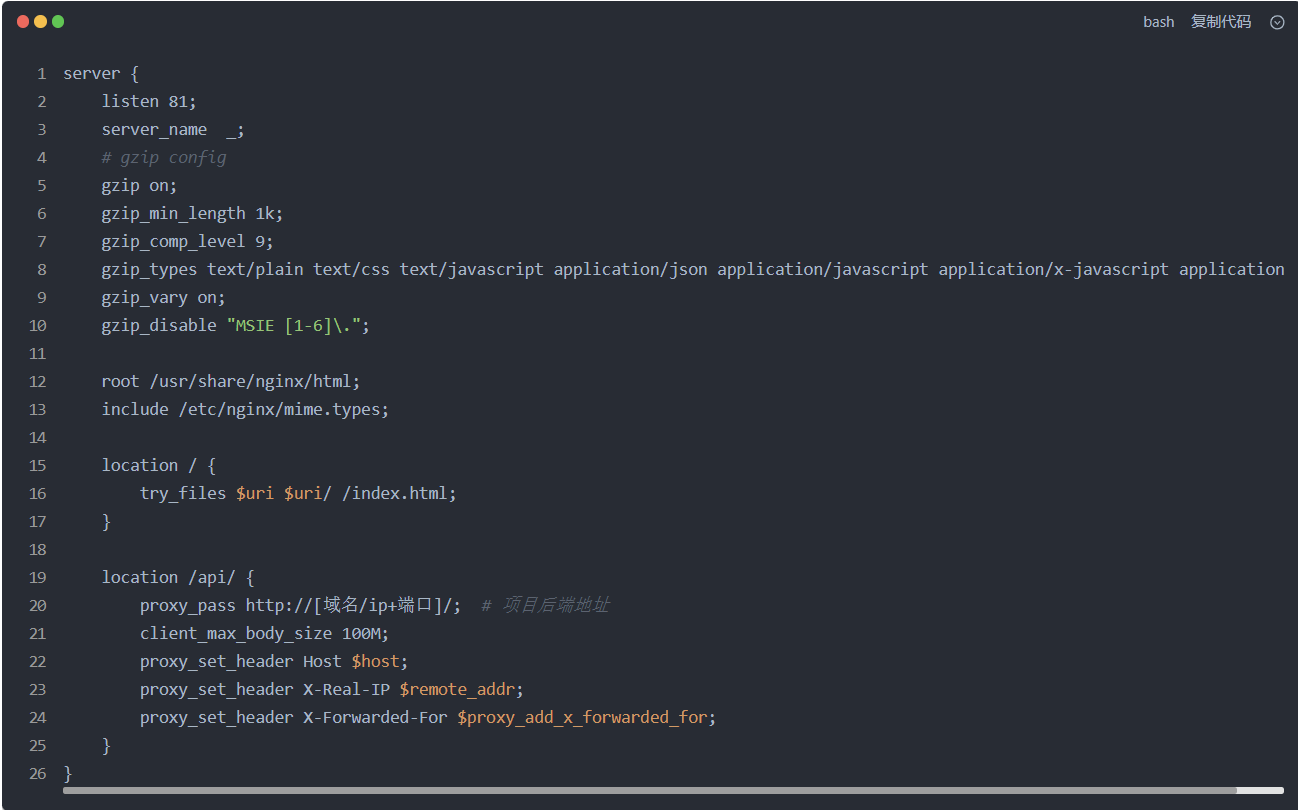This screenshot has height=810, width=1298.
Task: Click the 'include /etc/nginx/mime.types;' line
Action: 245,409
